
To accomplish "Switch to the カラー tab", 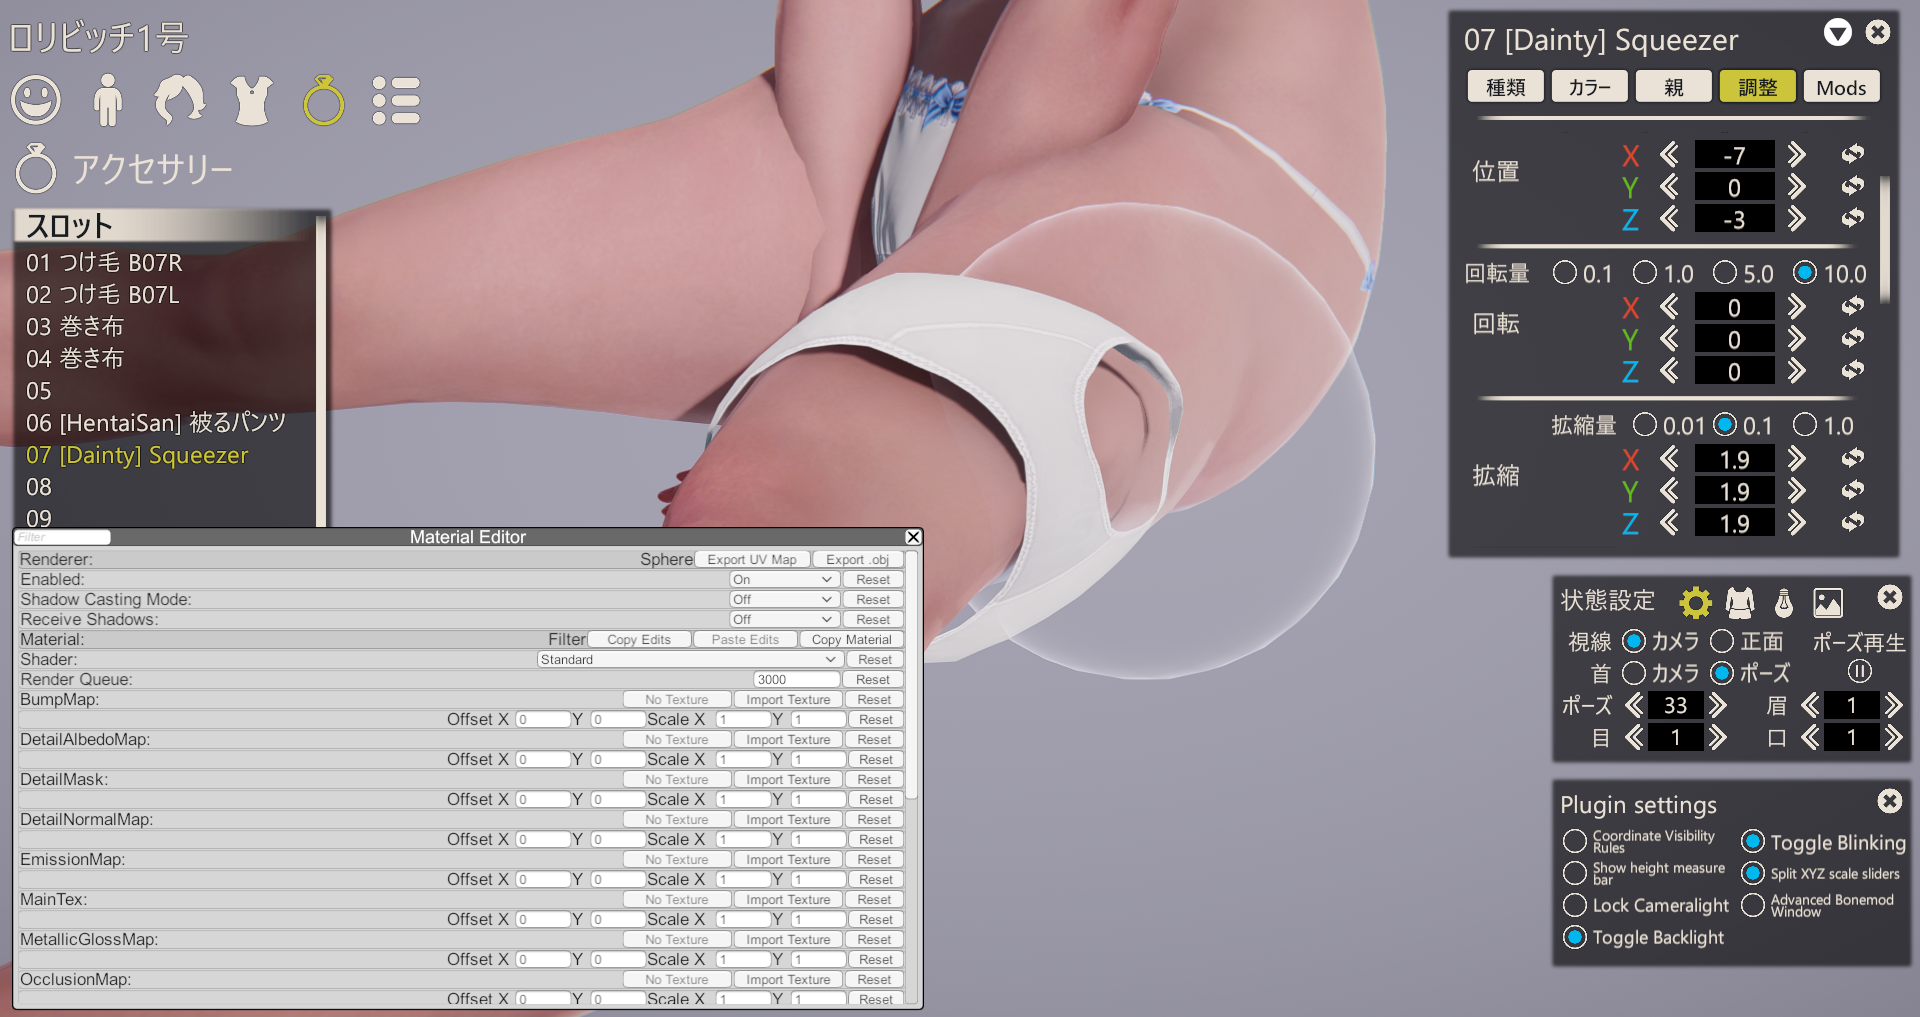I will pos(1589,87).
